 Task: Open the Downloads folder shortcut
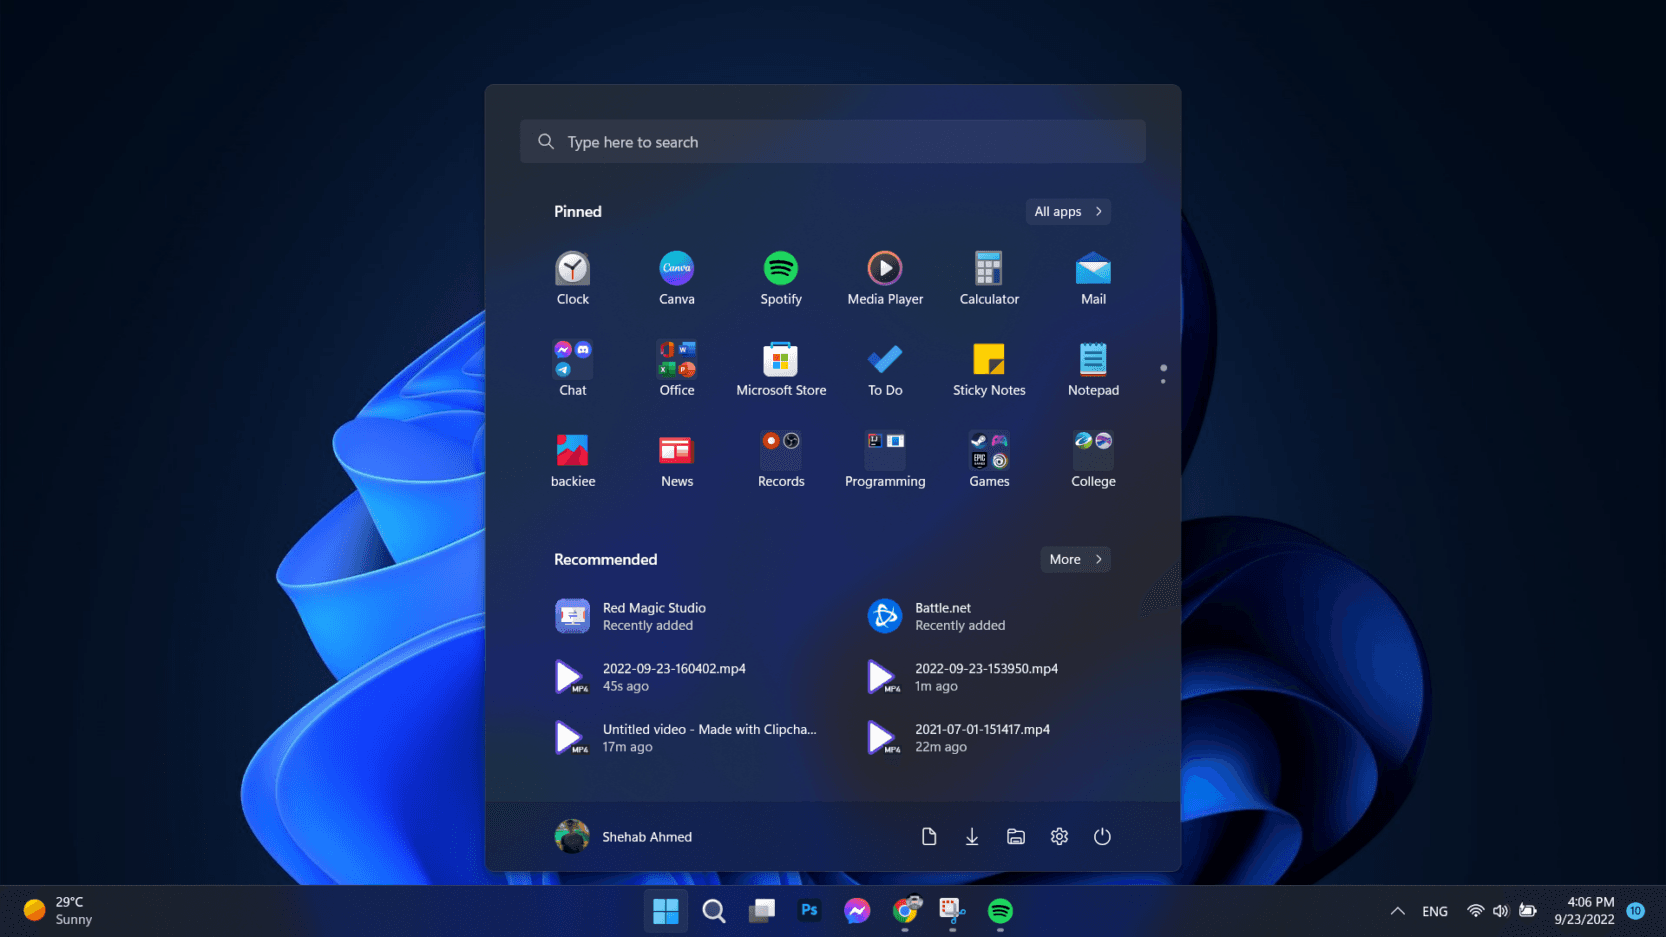972,836
